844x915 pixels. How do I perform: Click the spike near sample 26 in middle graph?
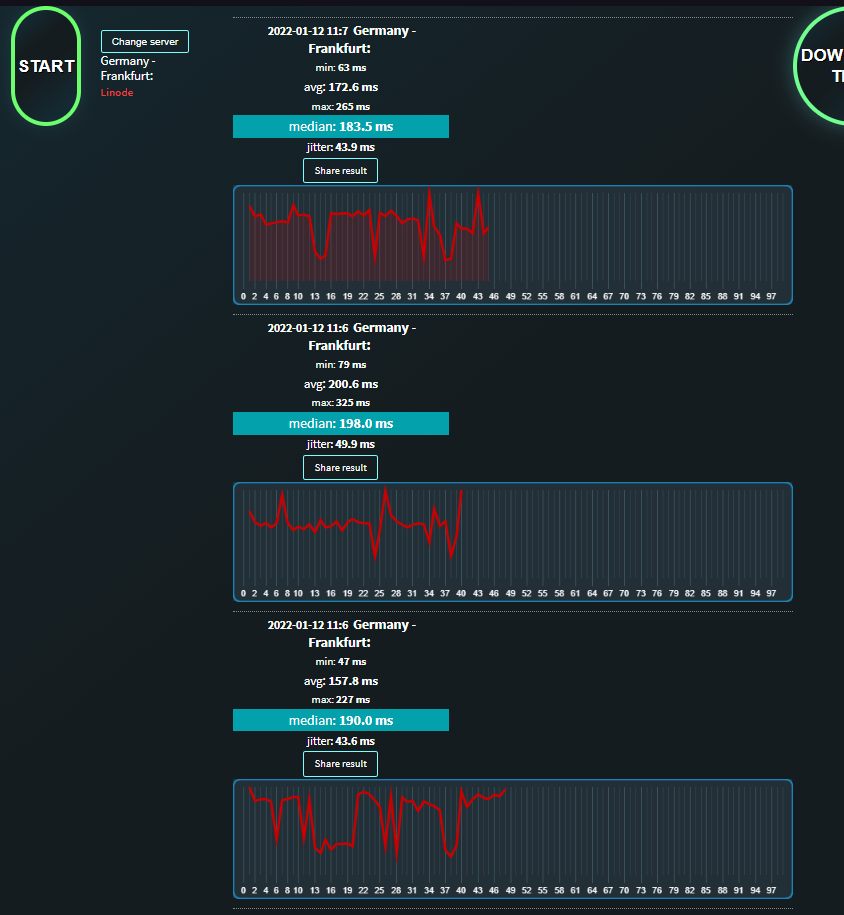click(x=385, y=488)
